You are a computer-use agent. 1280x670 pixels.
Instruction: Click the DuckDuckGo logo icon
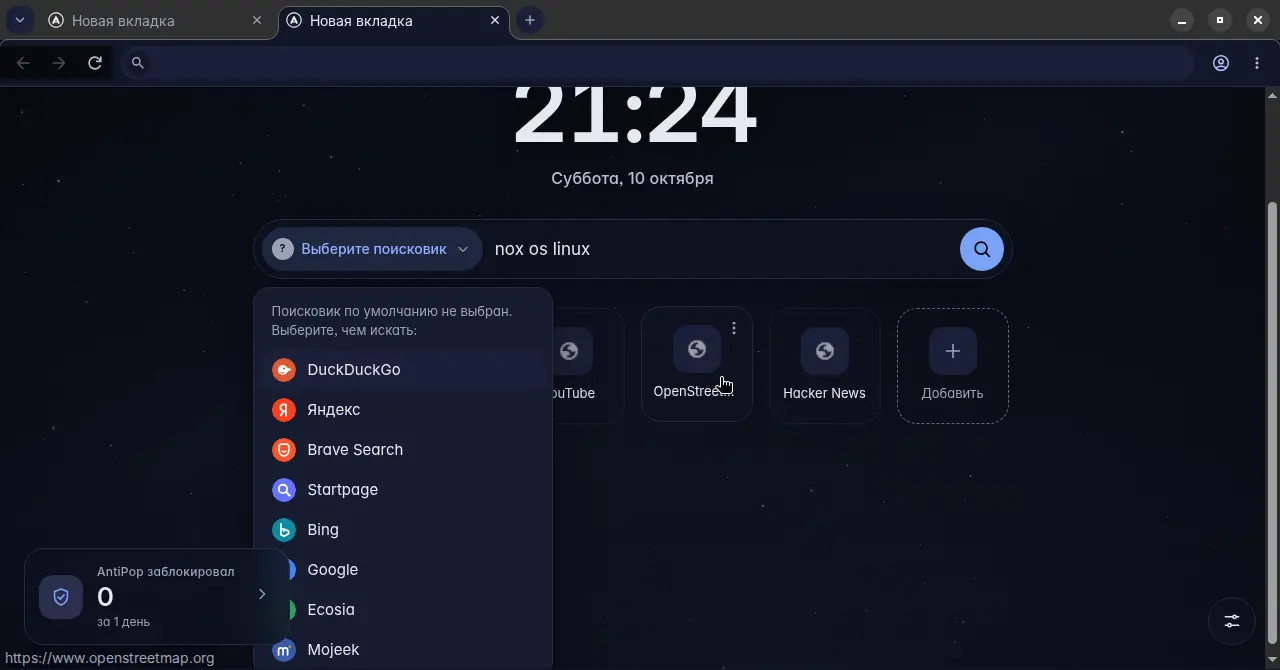[x=284, y=370]
